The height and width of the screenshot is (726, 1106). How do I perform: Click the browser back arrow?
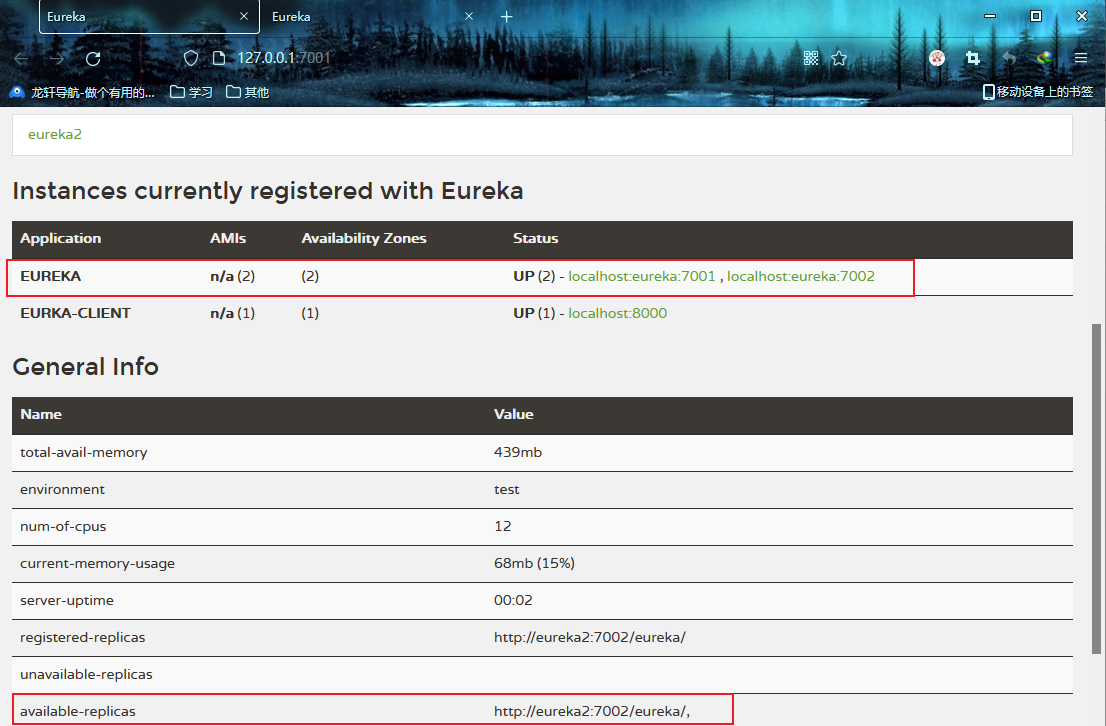[22, 59]
